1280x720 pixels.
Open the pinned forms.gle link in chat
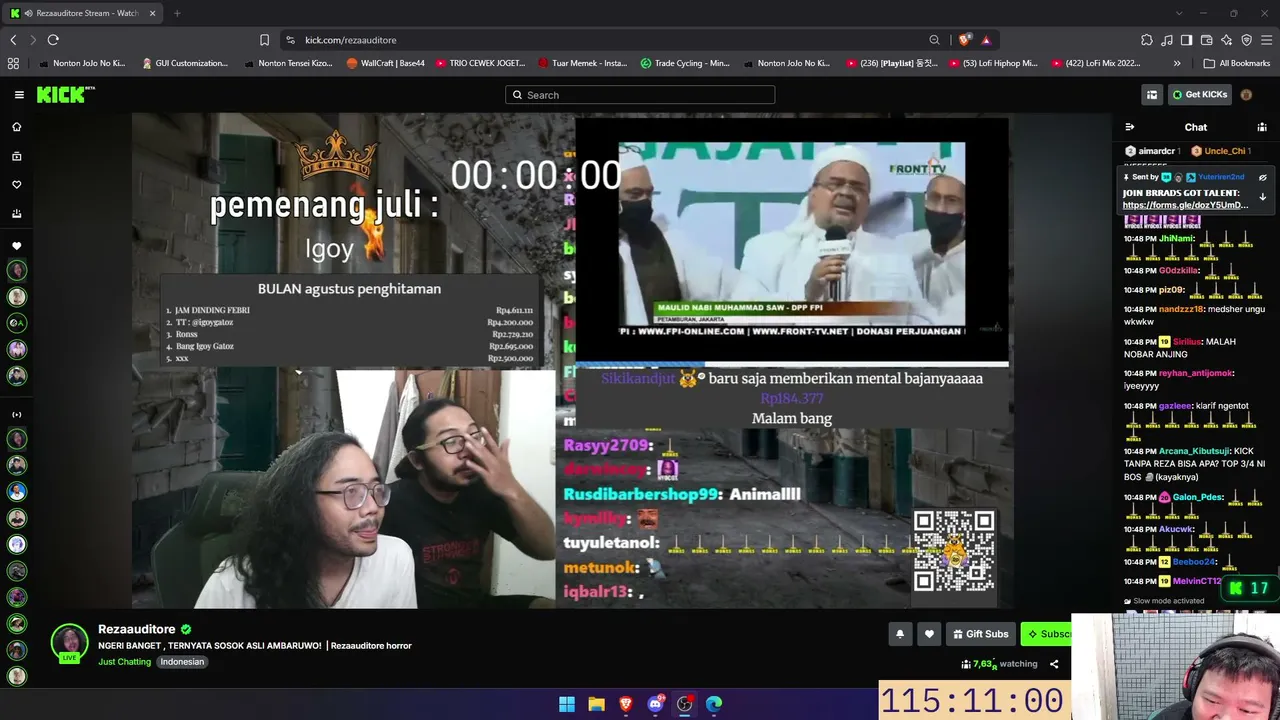pos(1185,205)
